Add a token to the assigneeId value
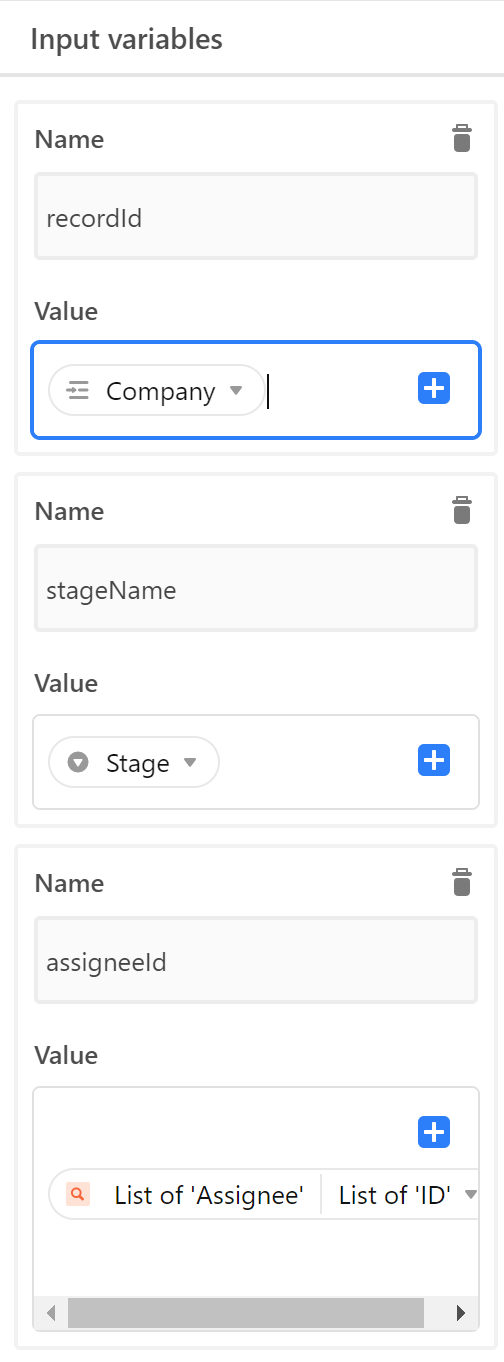Screen dimensions: 504x1362 tap(433, 1132)
